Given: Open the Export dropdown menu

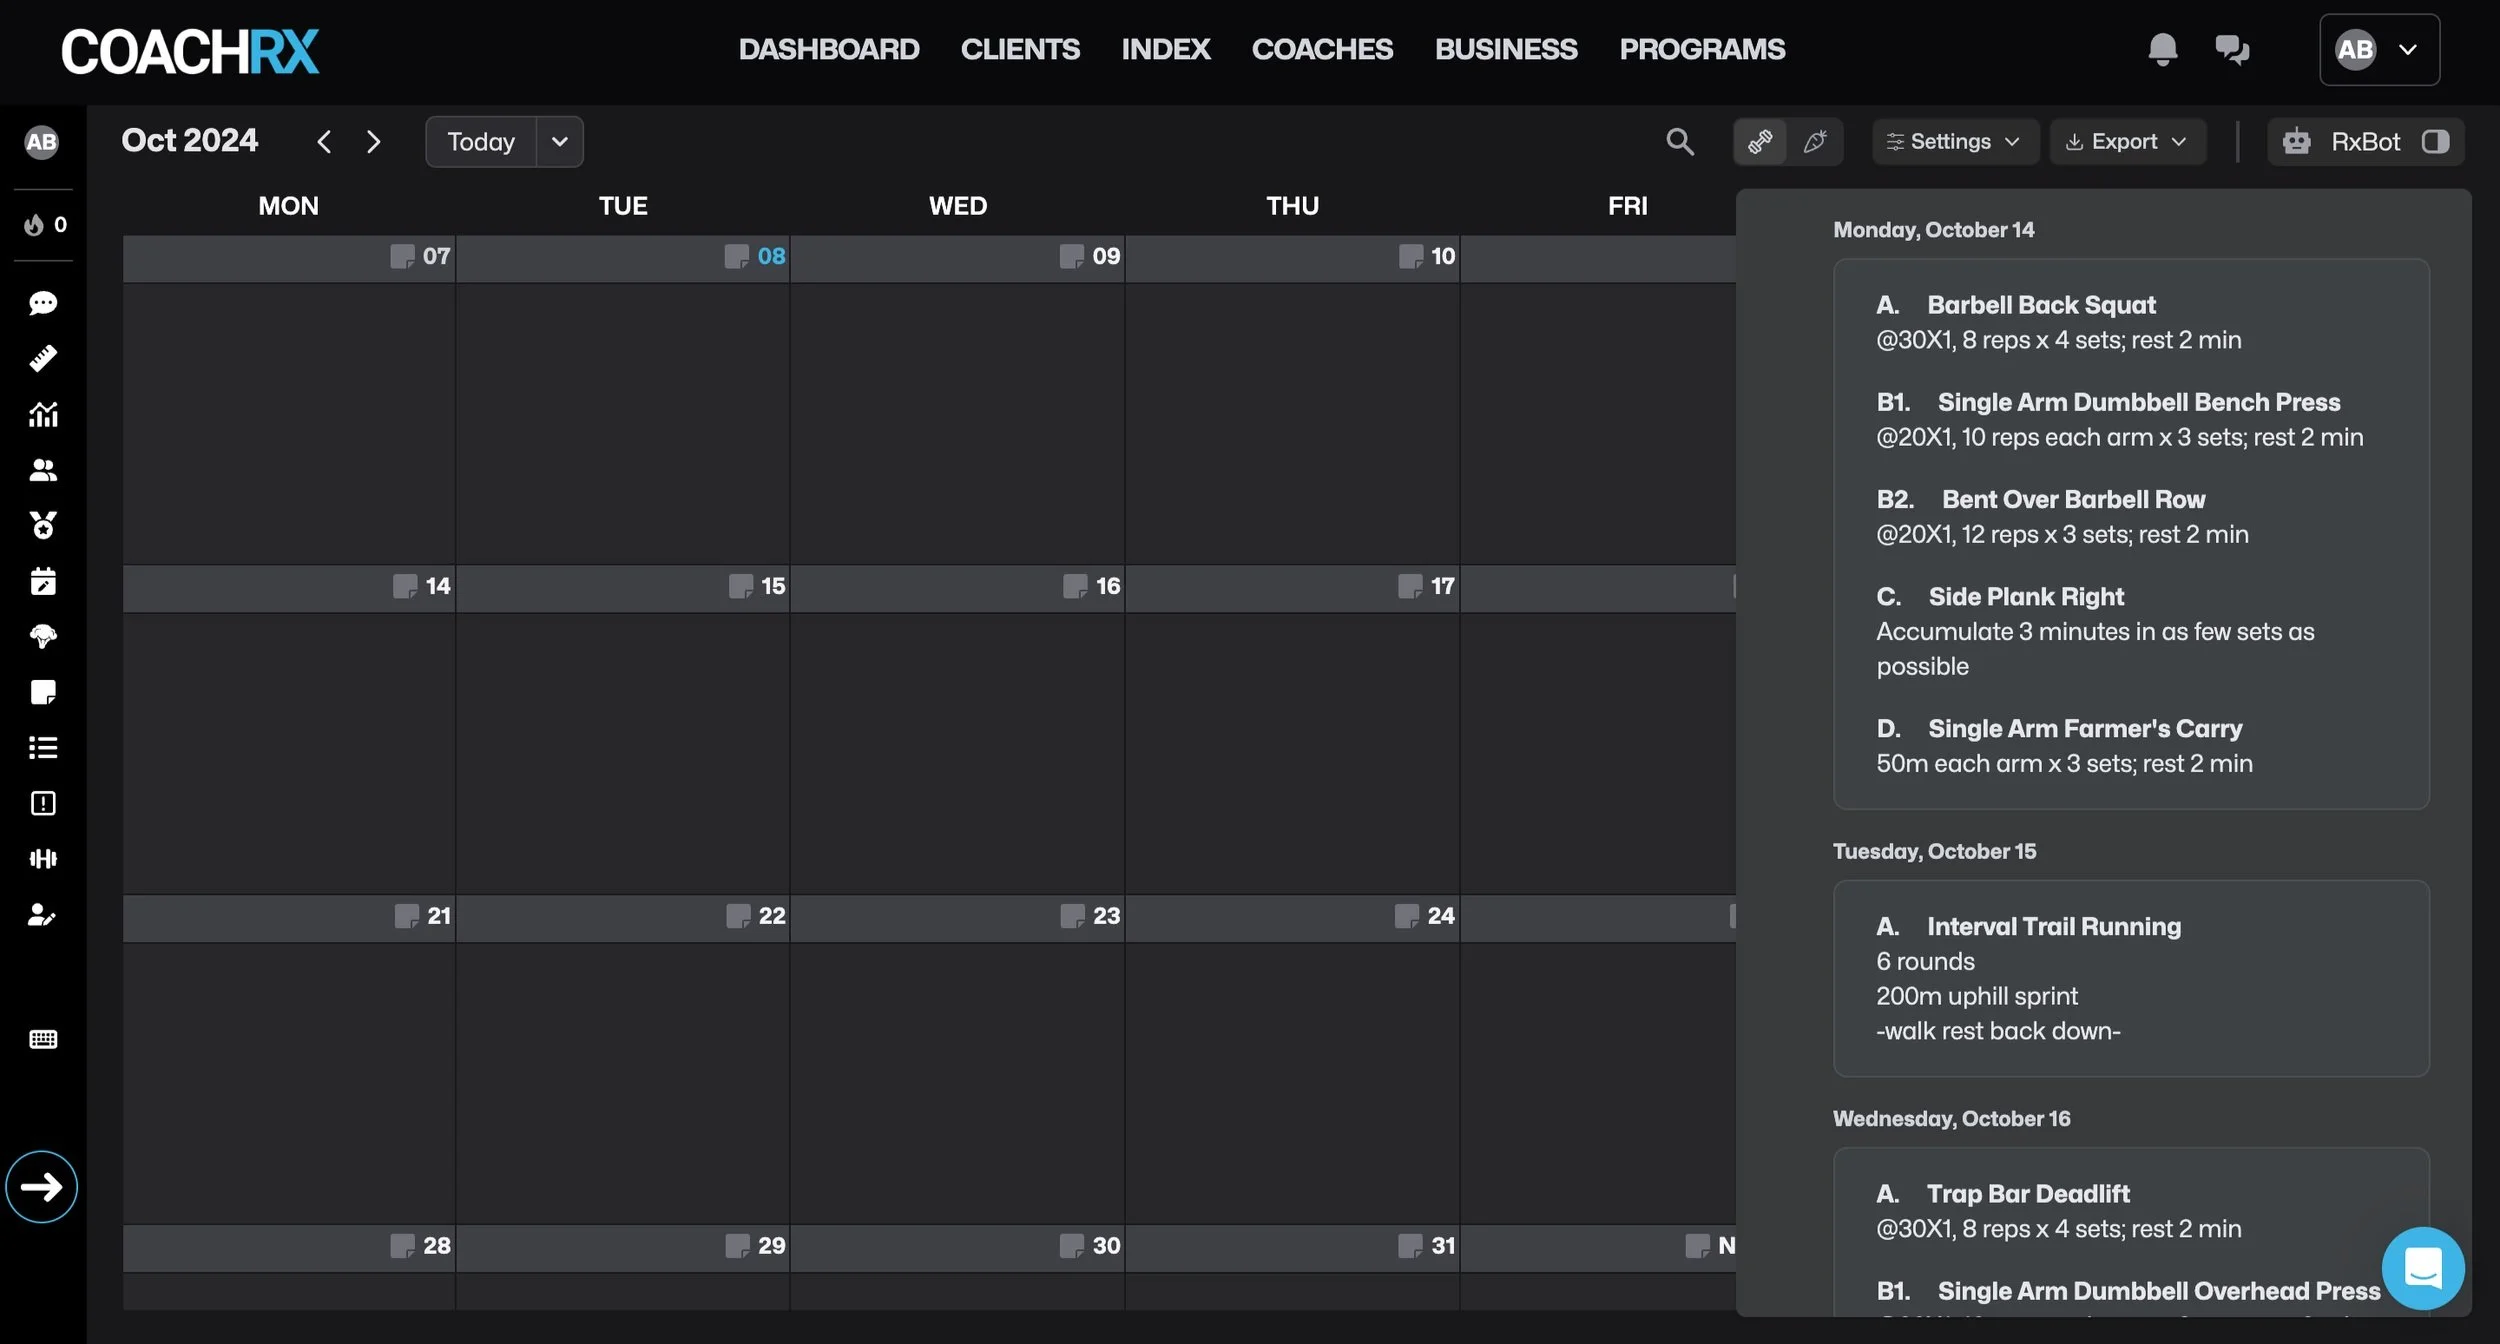Looking at the screenshot, I should 2127,142.
